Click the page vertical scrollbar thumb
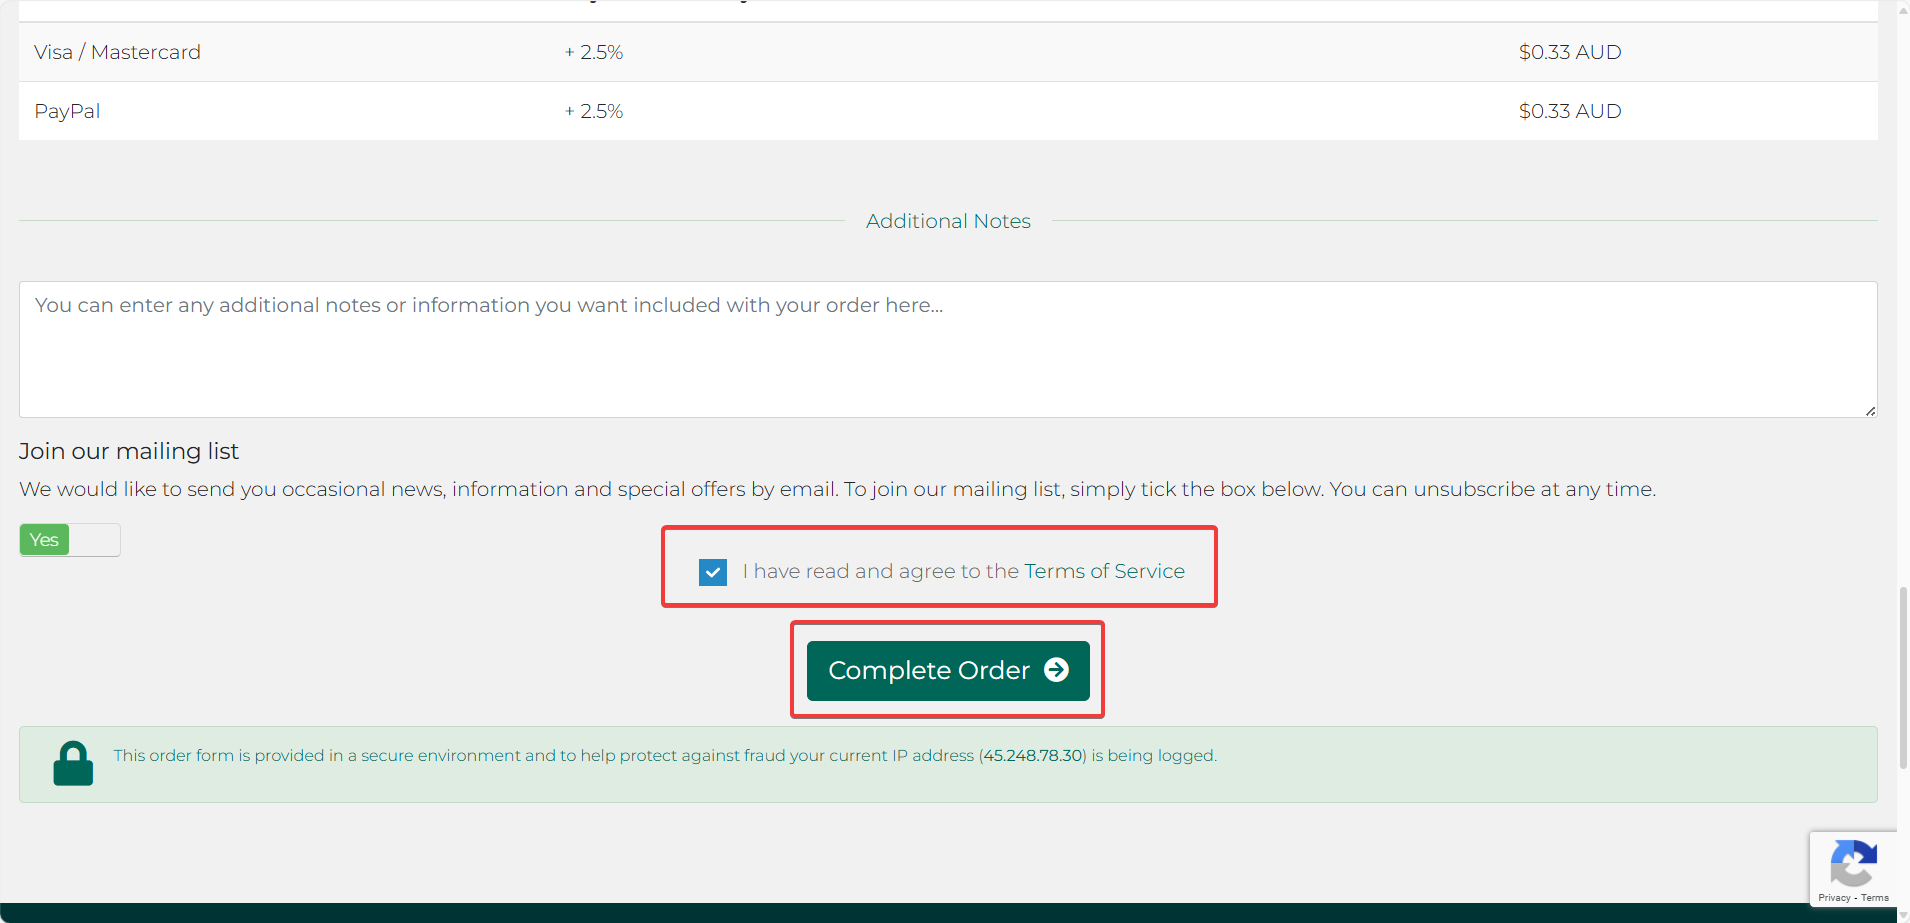1910x923 pixels. (x=1903, y=678)
